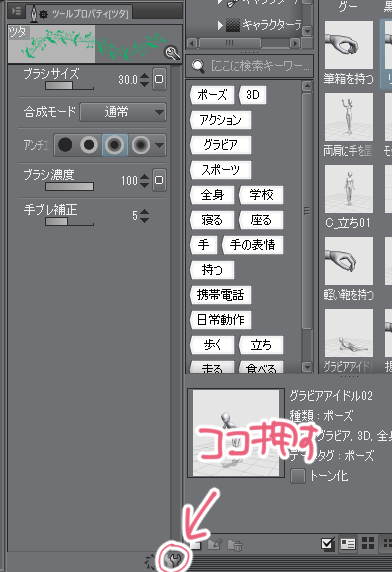This screenshot has width=392, height=572.
Task: Click the reset to initial settings icon
Action: click(150, 562)
